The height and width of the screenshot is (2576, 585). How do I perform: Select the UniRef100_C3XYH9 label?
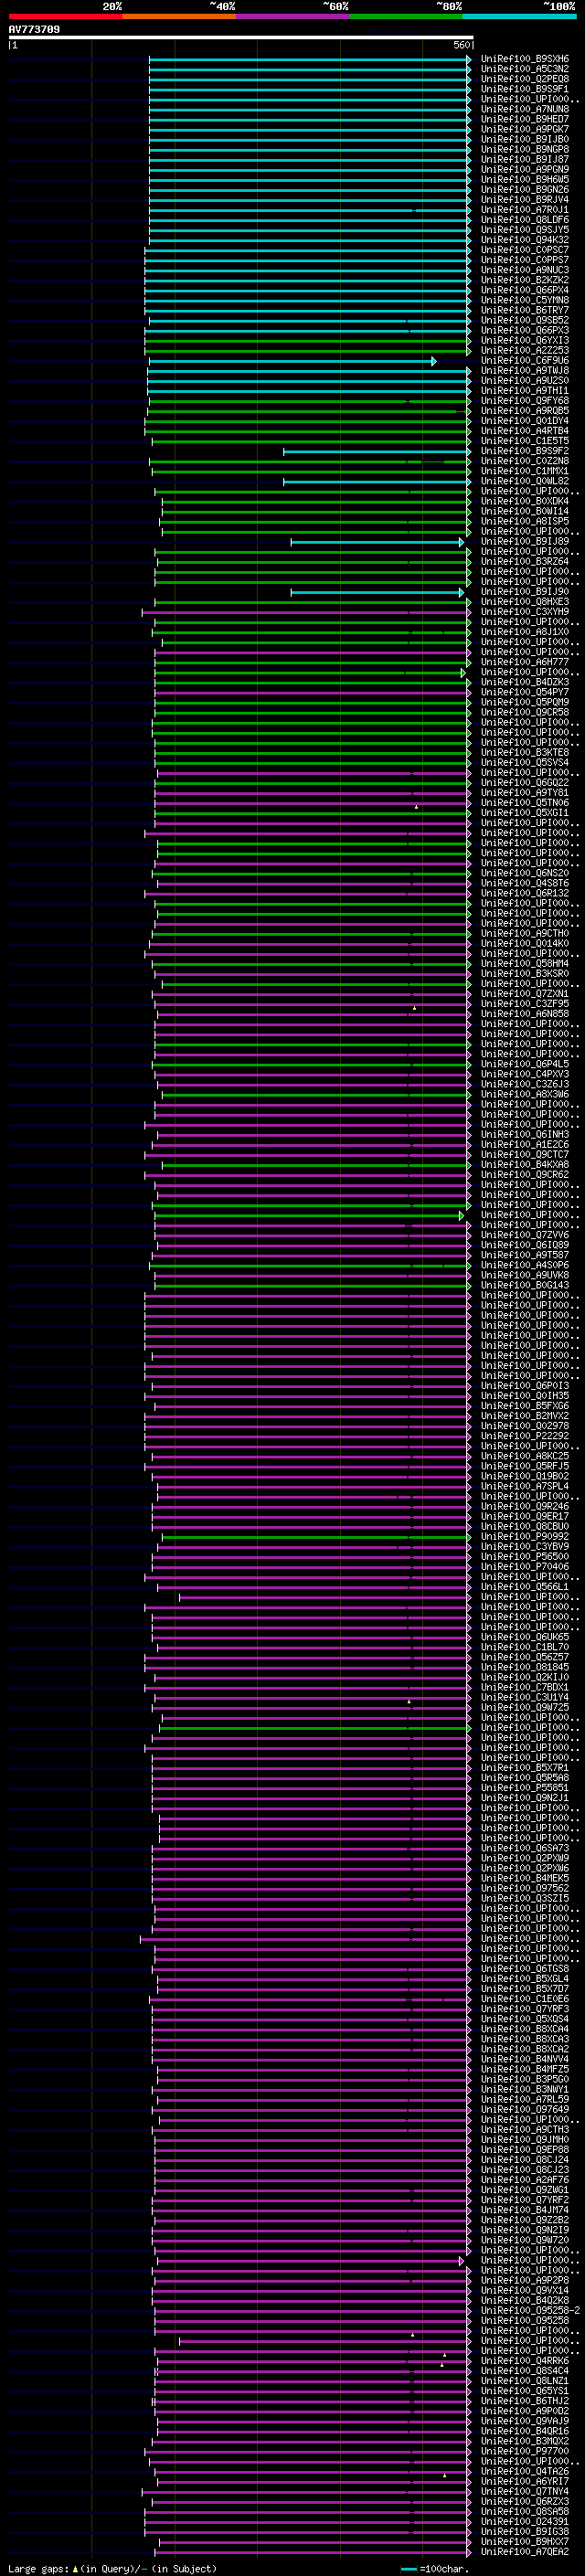pos(525,612)
